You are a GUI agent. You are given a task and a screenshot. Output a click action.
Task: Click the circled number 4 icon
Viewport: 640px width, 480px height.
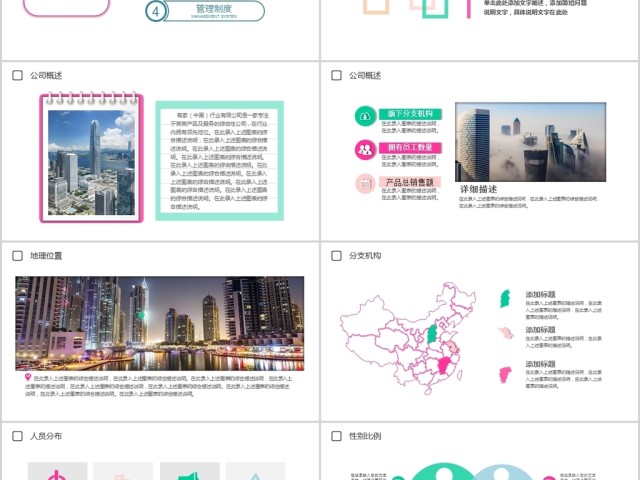[156, 11]
